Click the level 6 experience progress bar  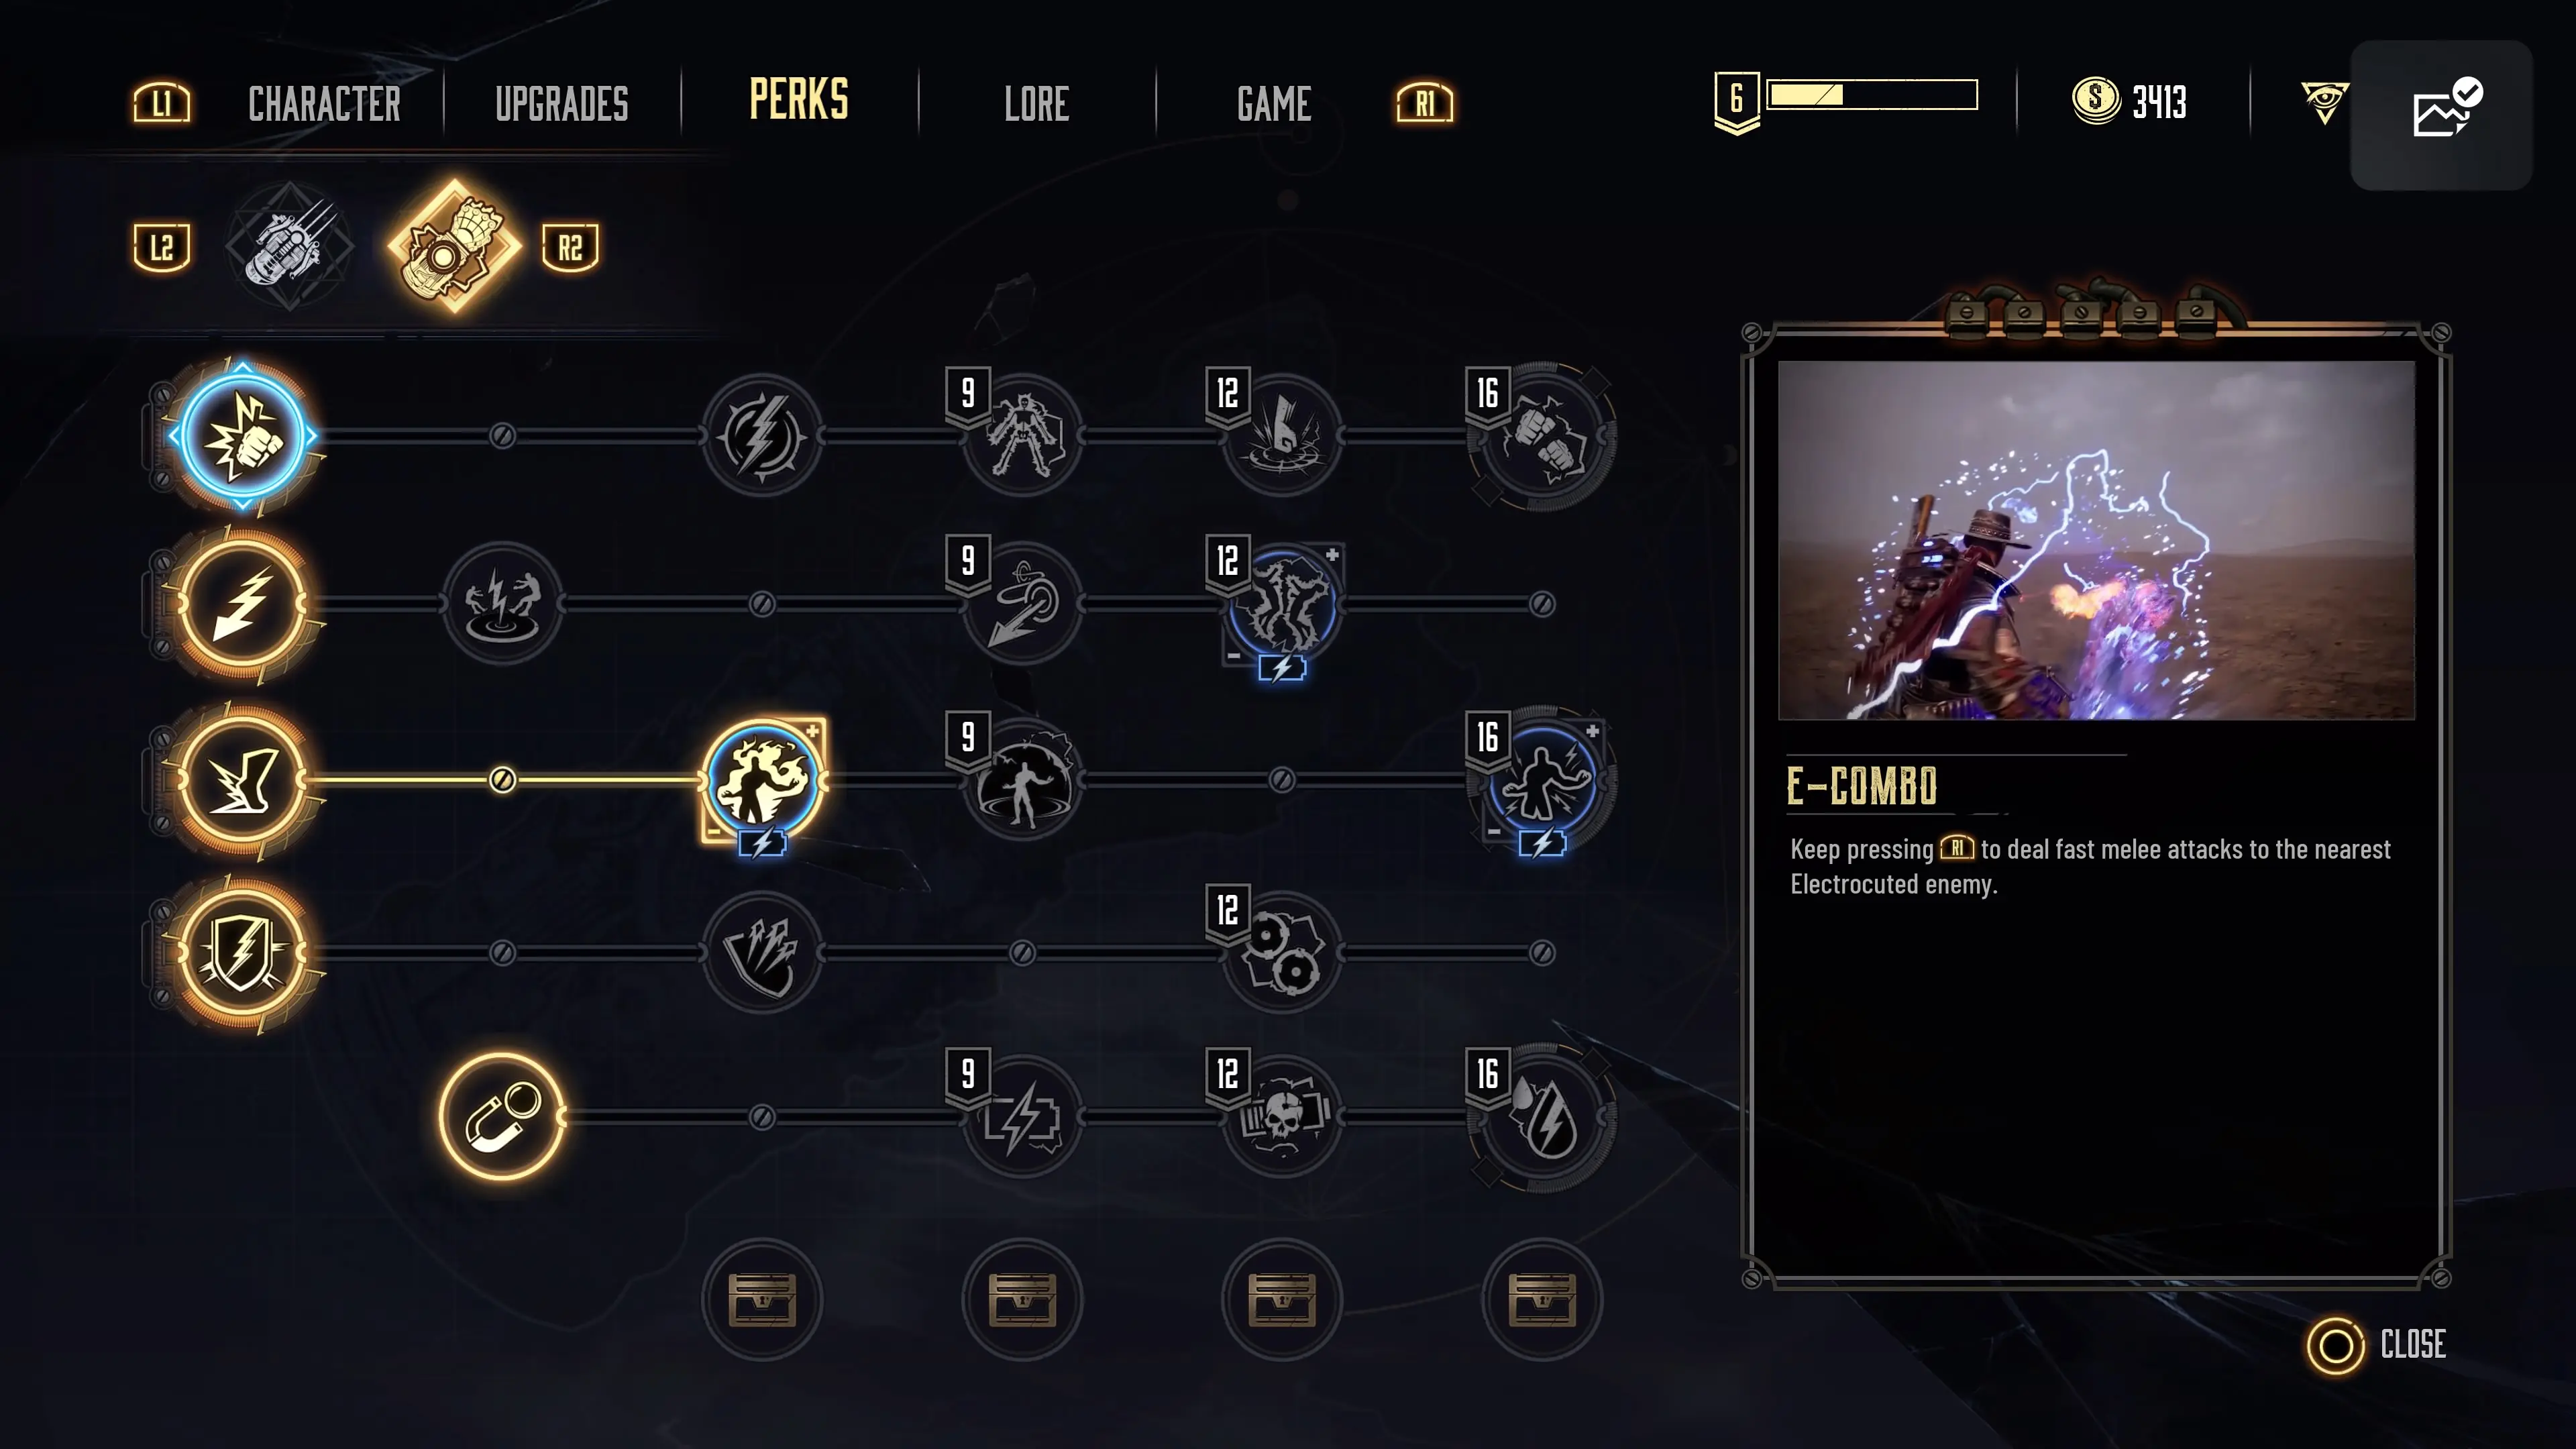click(x=1872, y=95)
